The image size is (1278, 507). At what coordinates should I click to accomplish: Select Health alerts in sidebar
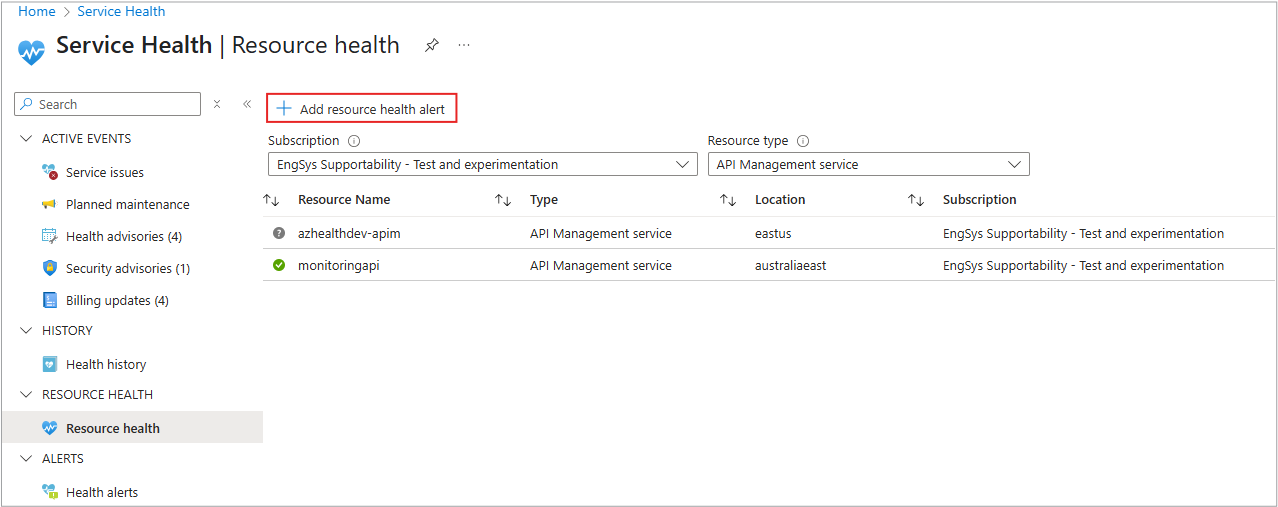click(101, 493)
